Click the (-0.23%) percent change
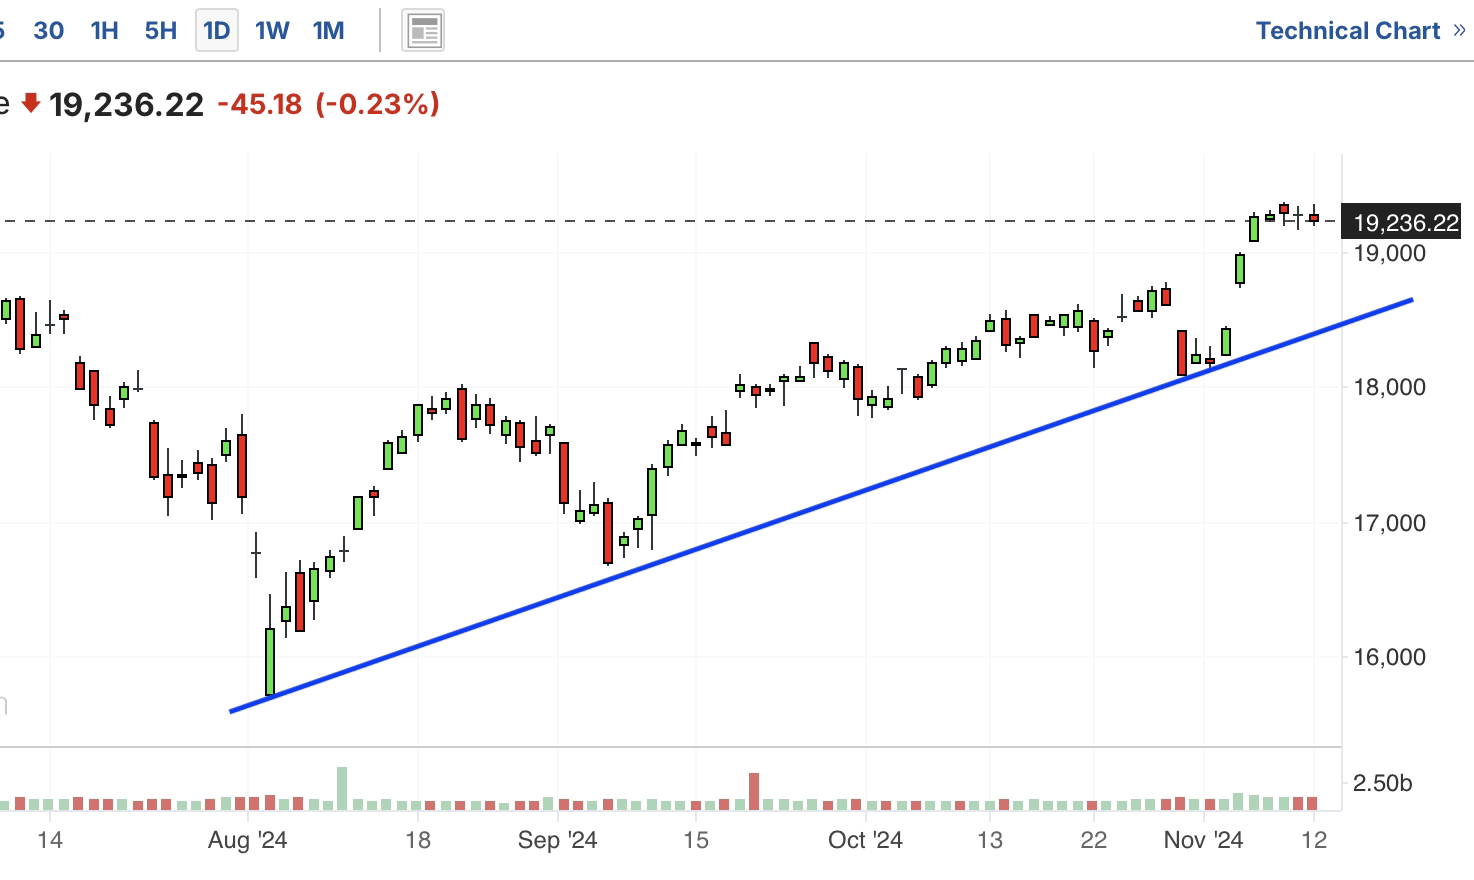This screenshot has height=880, width=1474. pyautogui.click(x=378, y=104)
